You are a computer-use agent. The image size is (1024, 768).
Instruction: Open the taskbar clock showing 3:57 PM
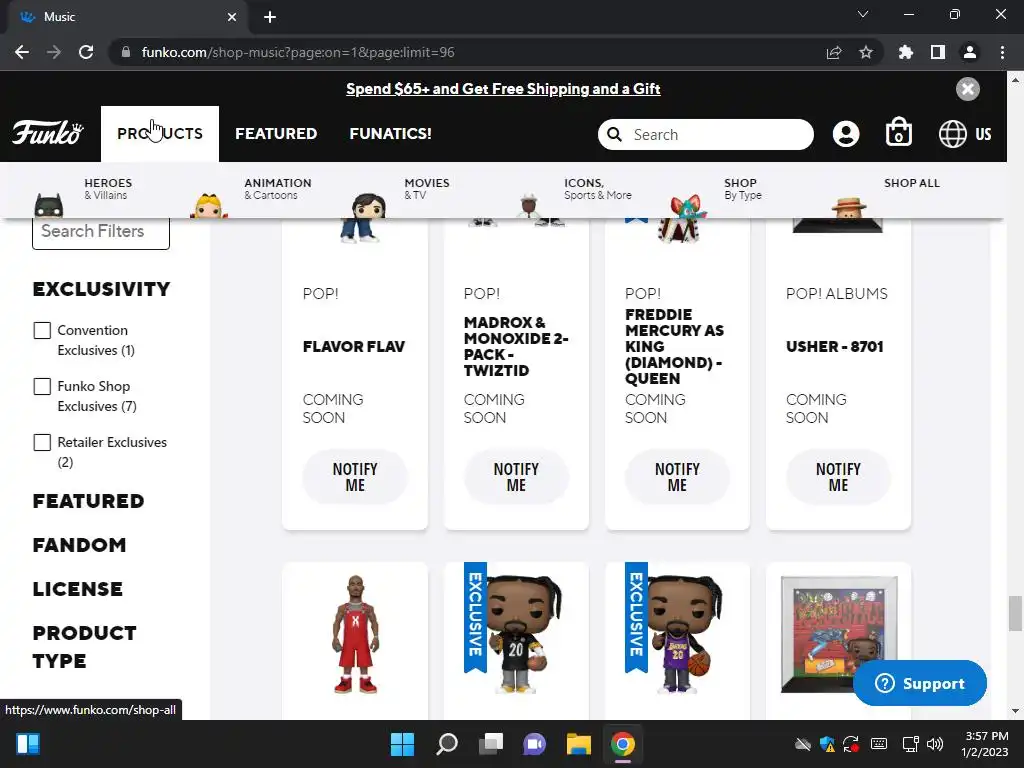tap(985, 744)
